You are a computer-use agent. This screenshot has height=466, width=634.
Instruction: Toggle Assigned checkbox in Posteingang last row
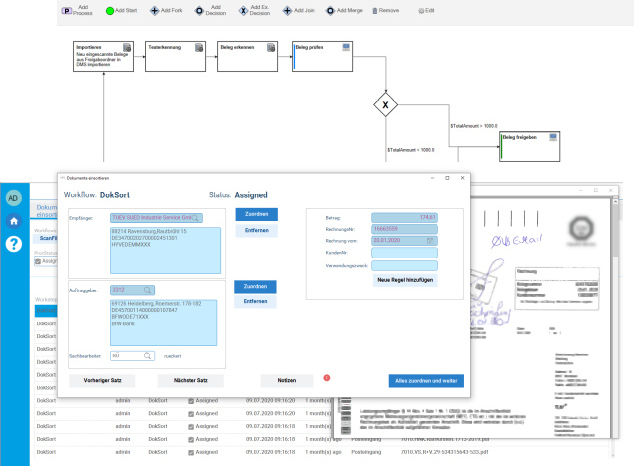point(191,452)
